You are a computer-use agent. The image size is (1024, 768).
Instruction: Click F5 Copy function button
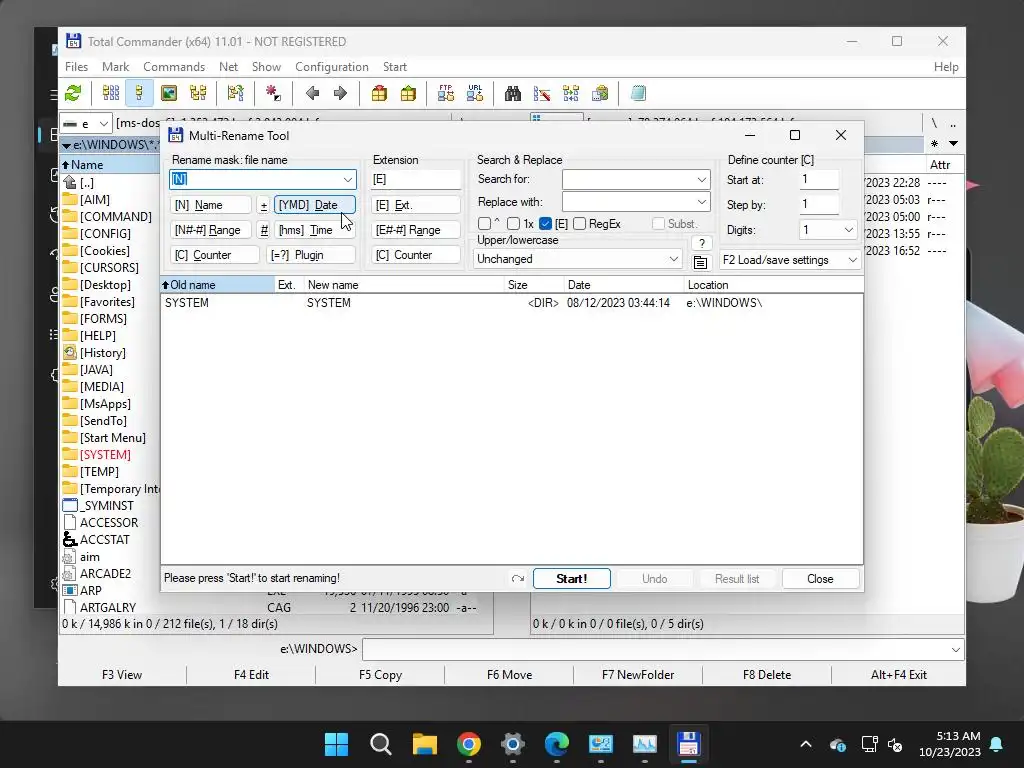pos(380,675)
